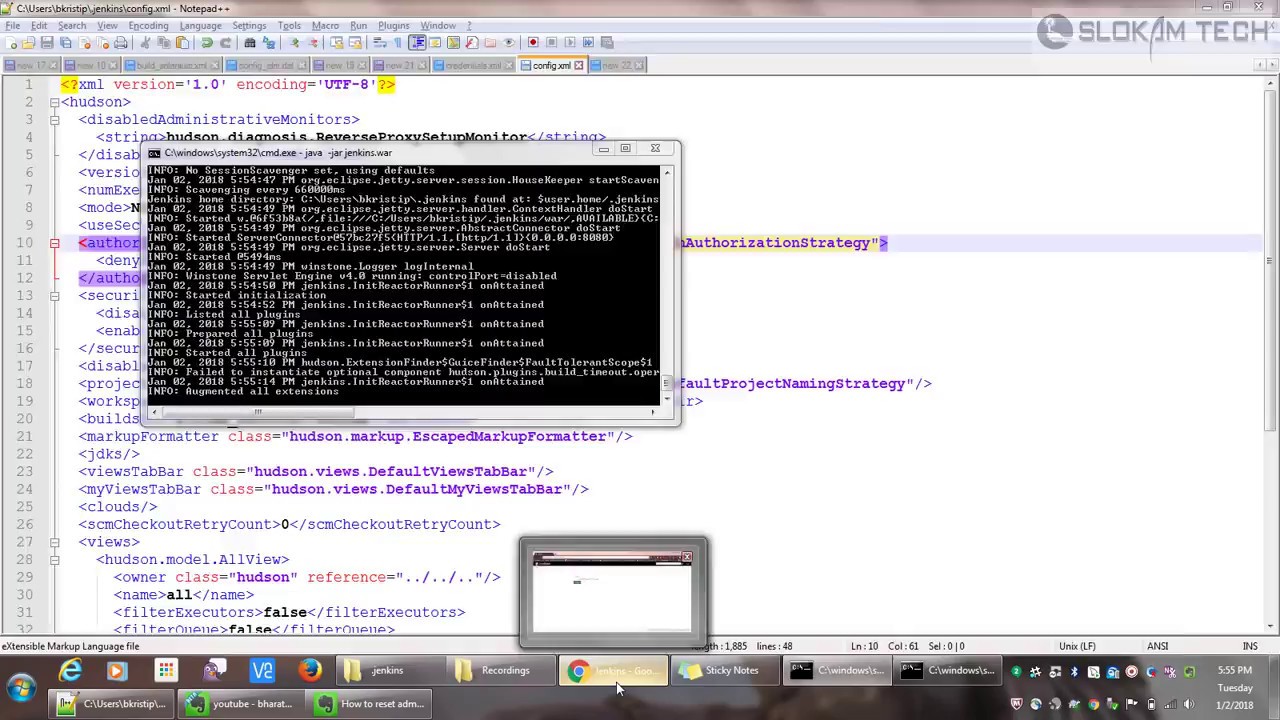Screen dimensions: 1280x720
Task: Toggle synchronized horizontal scrolling icon
Action: tap(356, 43)
